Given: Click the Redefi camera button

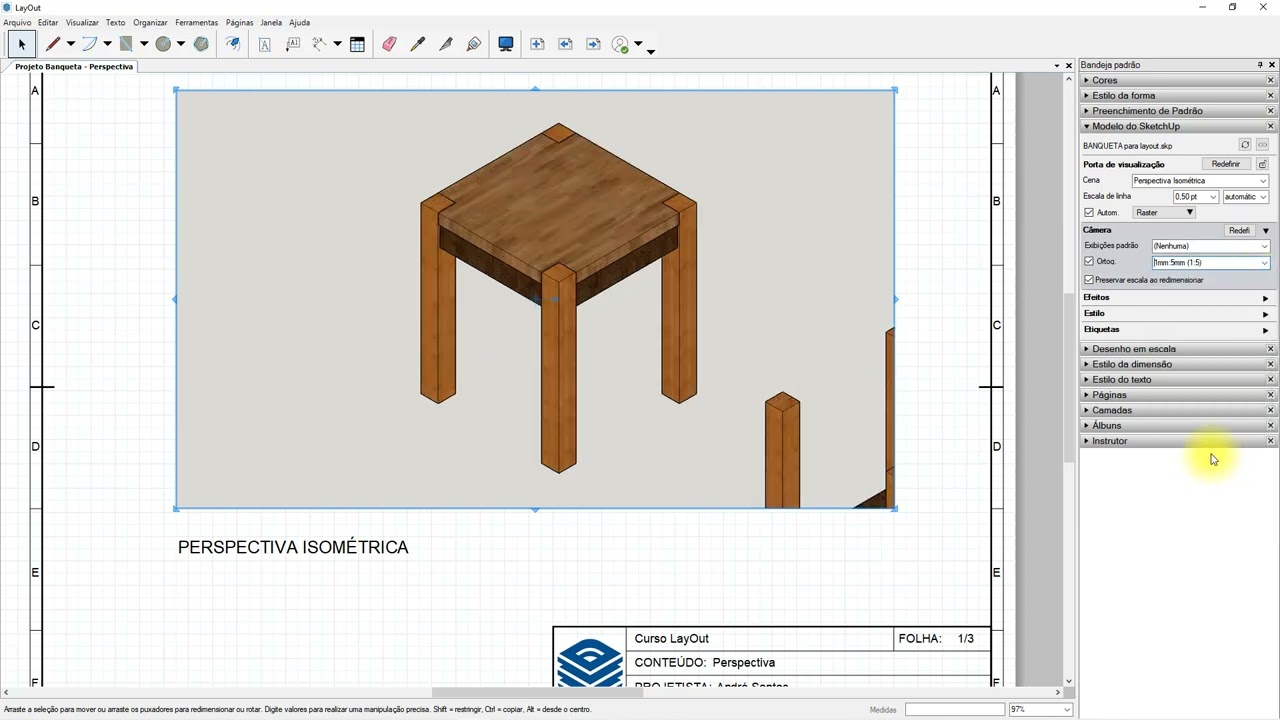Looking at the screenshot, I should [1239, 231].
